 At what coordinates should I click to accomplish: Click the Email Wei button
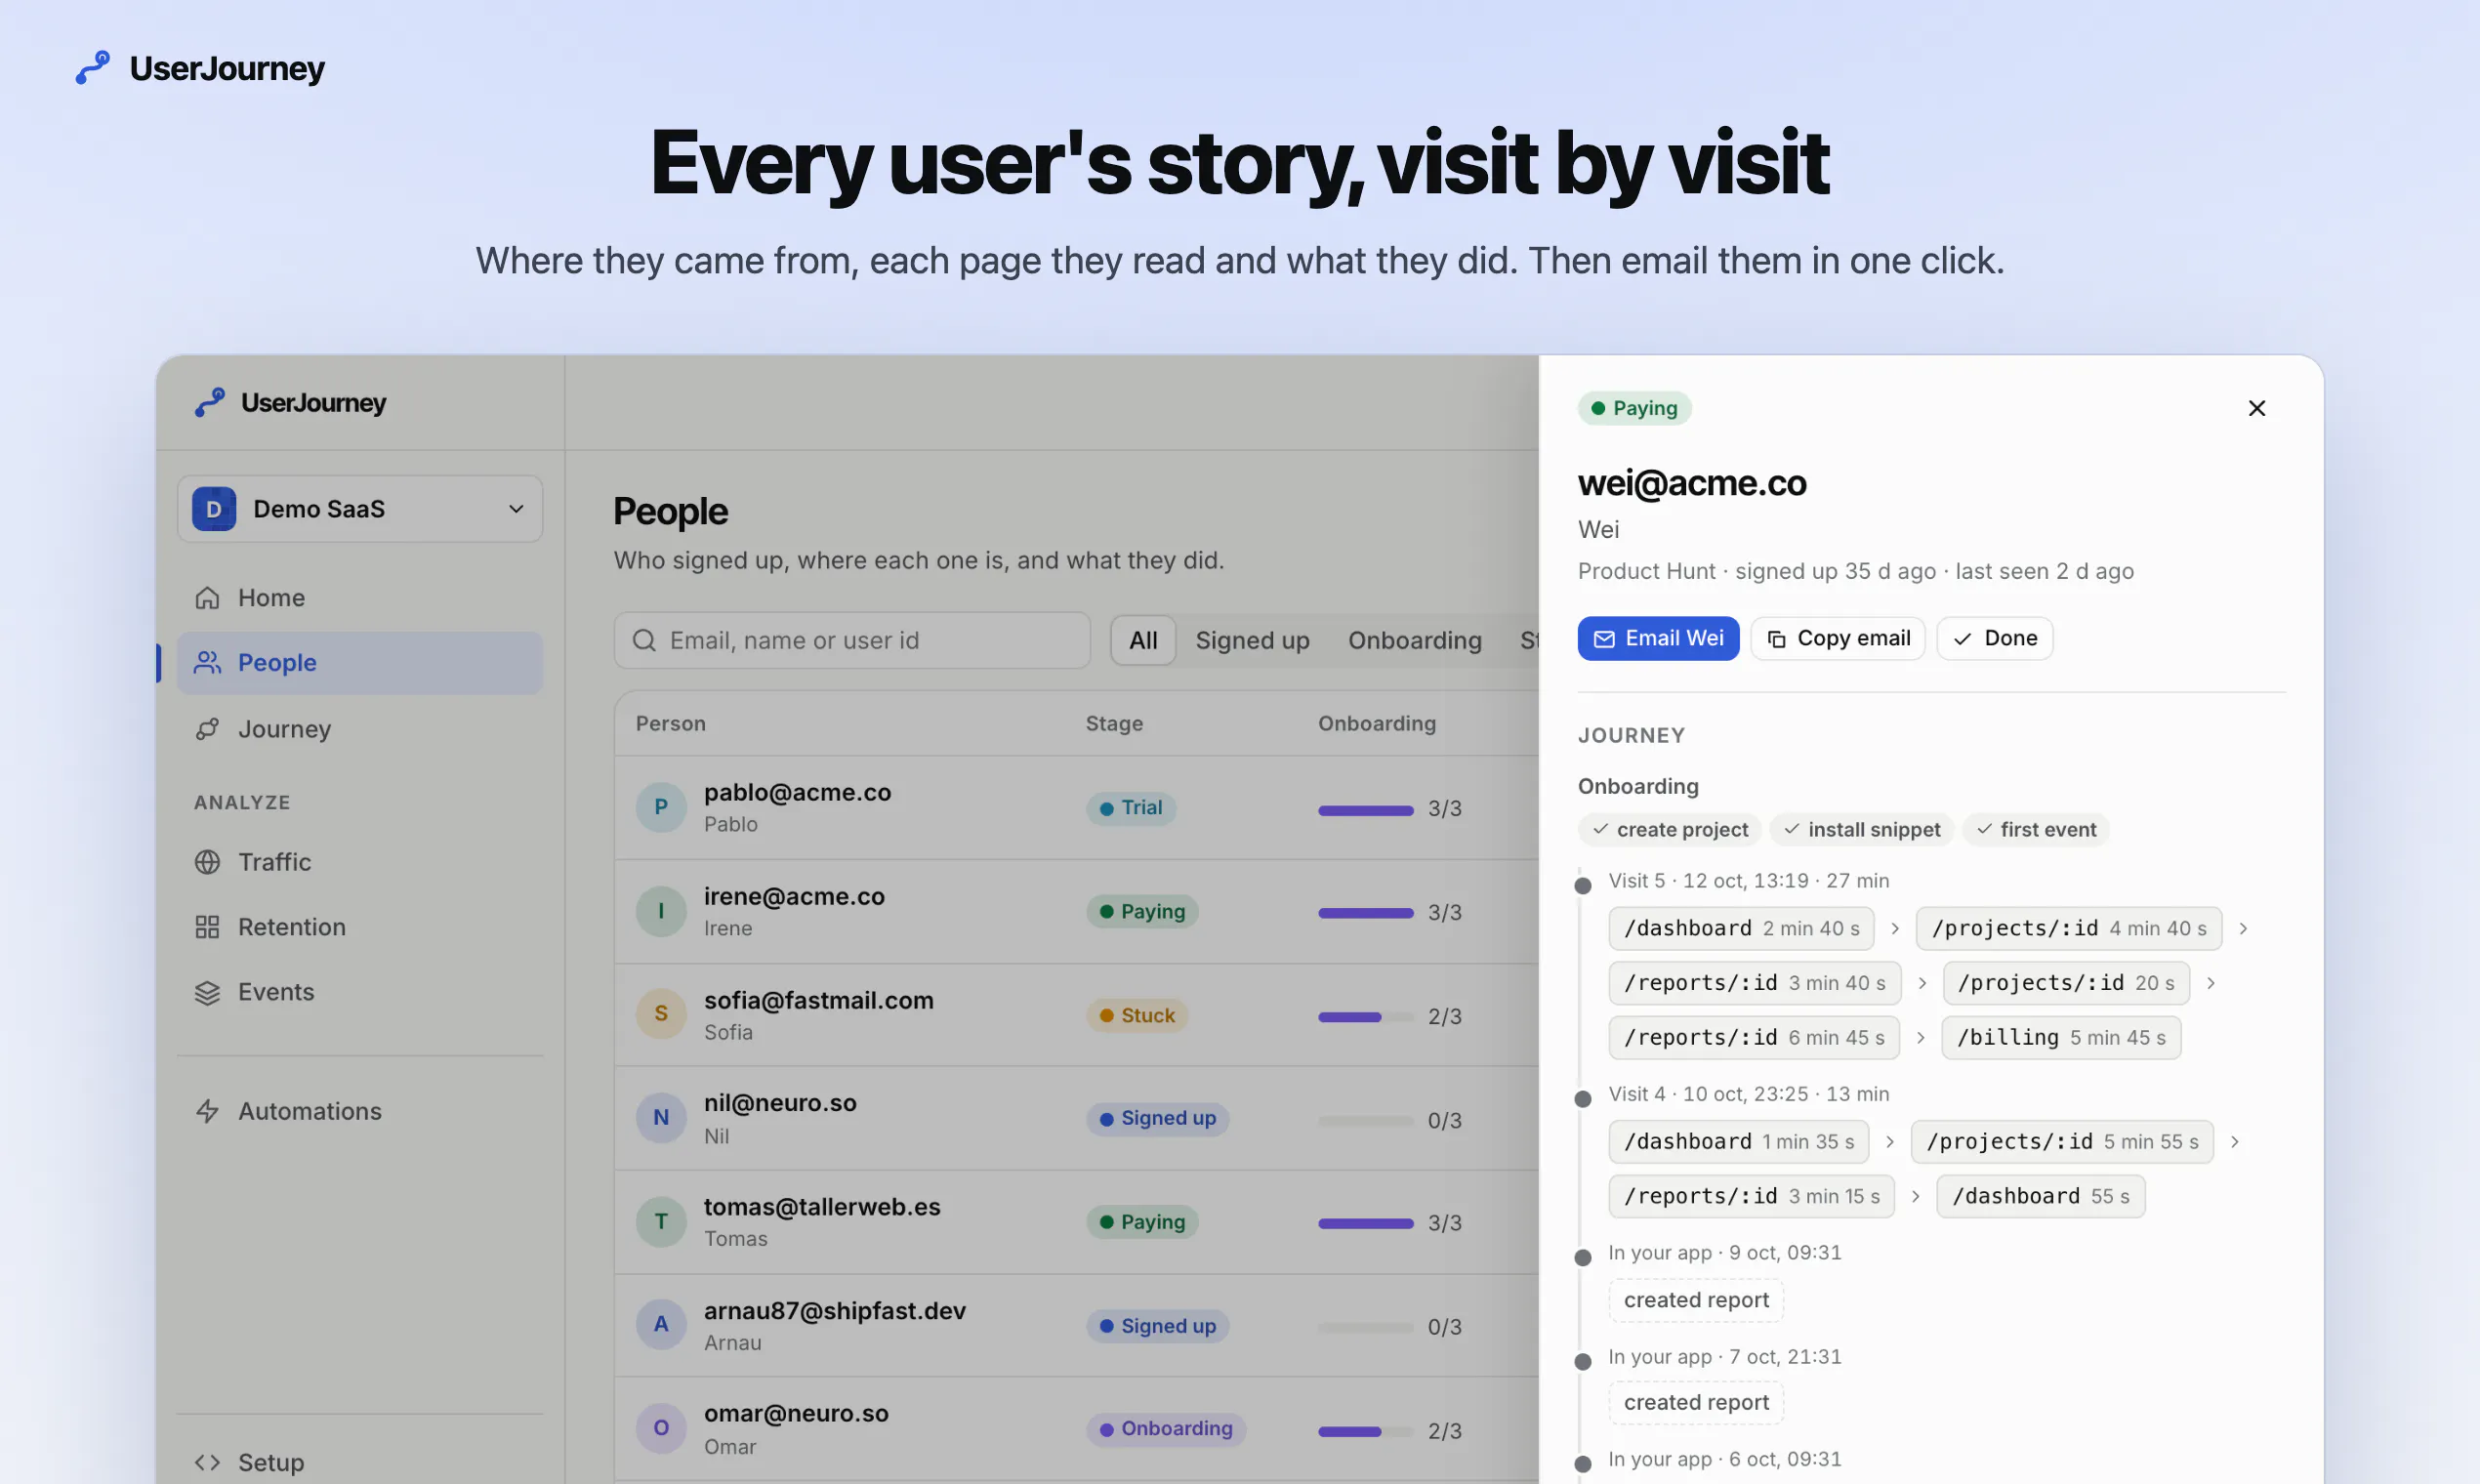pos(1658,638)
